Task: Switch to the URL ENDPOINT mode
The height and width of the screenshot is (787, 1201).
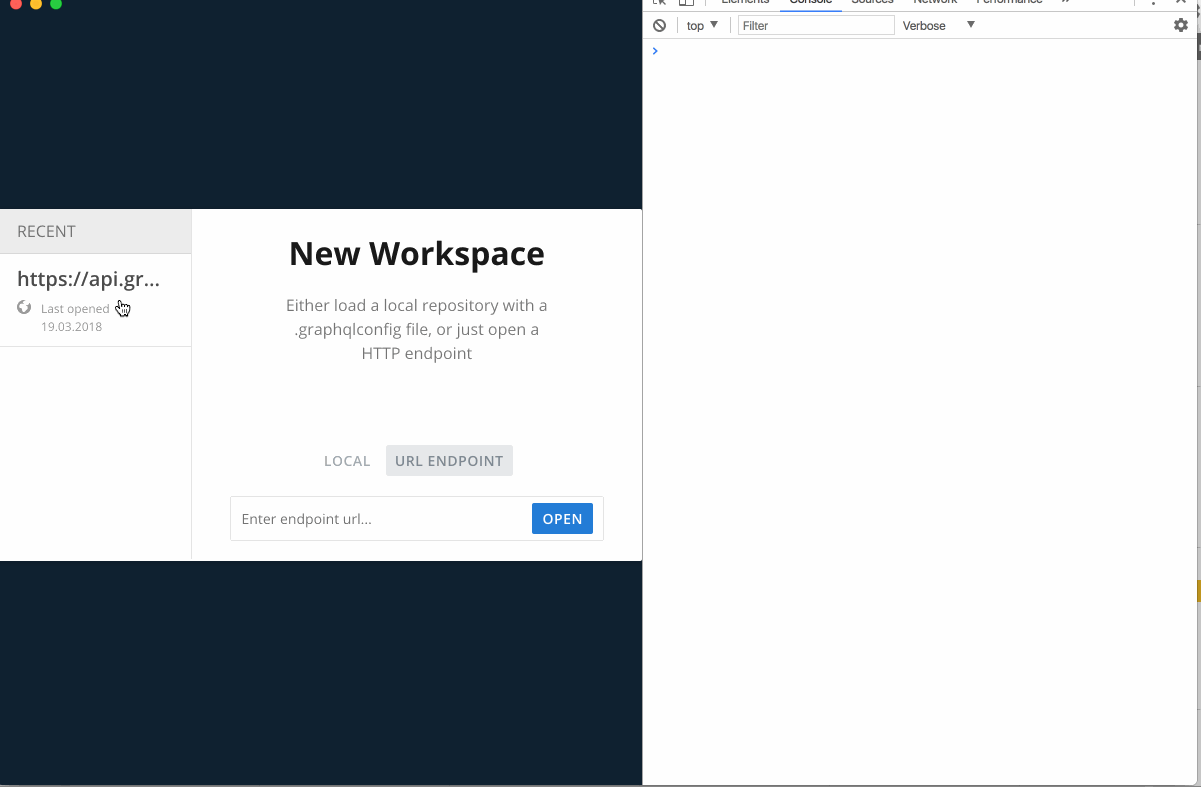Action: click(x=449, y=460)
